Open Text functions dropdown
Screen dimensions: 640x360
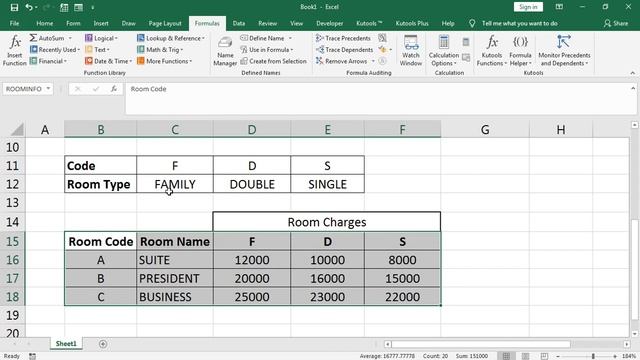(97, 49)
